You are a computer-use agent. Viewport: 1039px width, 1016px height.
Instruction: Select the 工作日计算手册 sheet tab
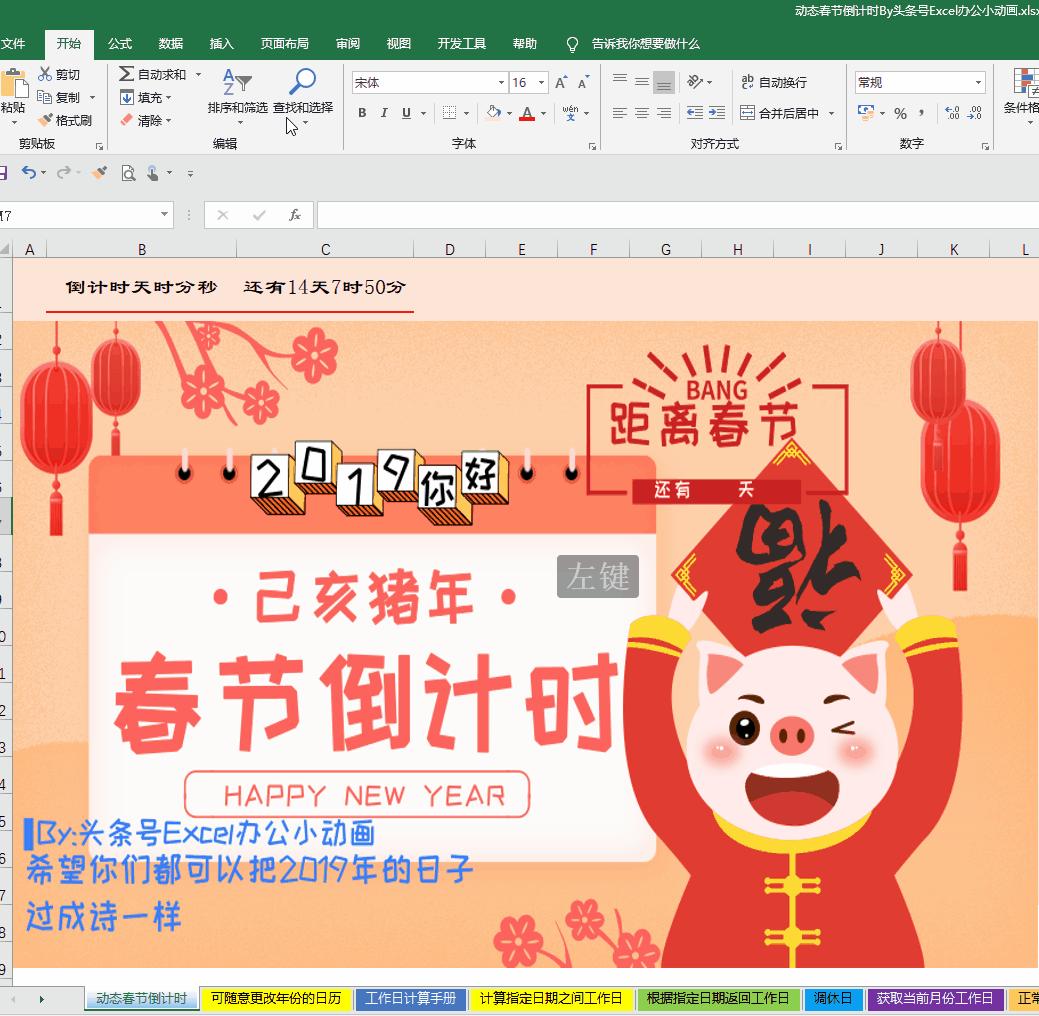click(x=410, y=998)
